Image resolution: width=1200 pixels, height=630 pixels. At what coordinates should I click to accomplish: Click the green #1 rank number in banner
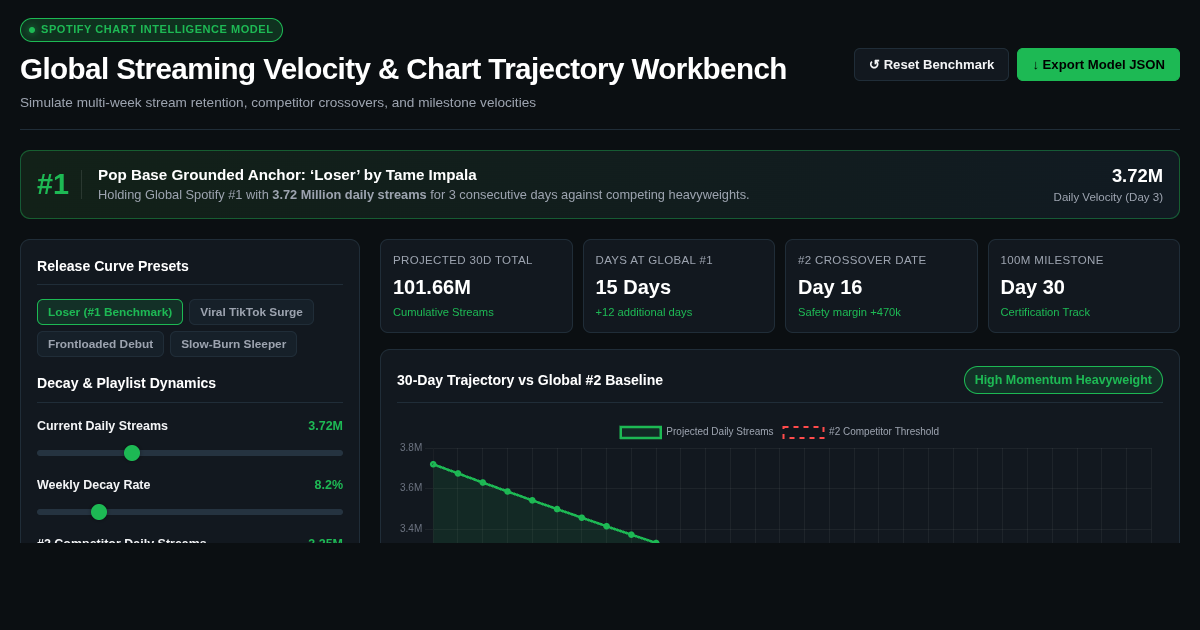(x=53, y=184)
